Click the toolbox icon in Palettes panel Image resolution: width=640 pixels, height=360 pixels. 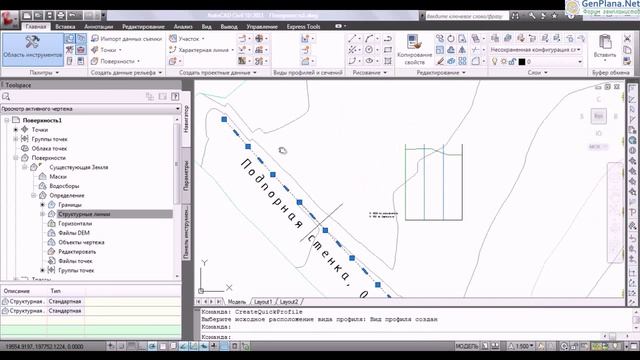(x=81, y=50)
